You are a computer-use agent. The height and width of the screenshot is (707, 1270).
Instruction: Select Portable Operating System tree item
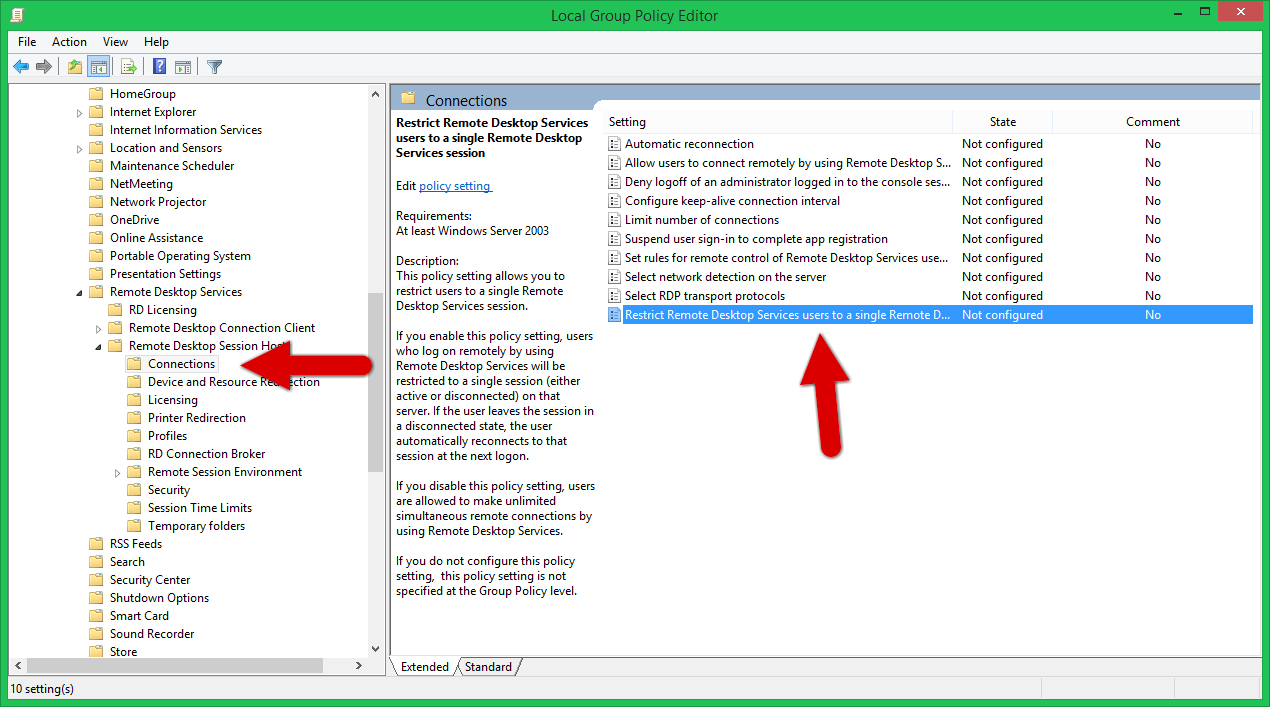(x=180, y=256)
